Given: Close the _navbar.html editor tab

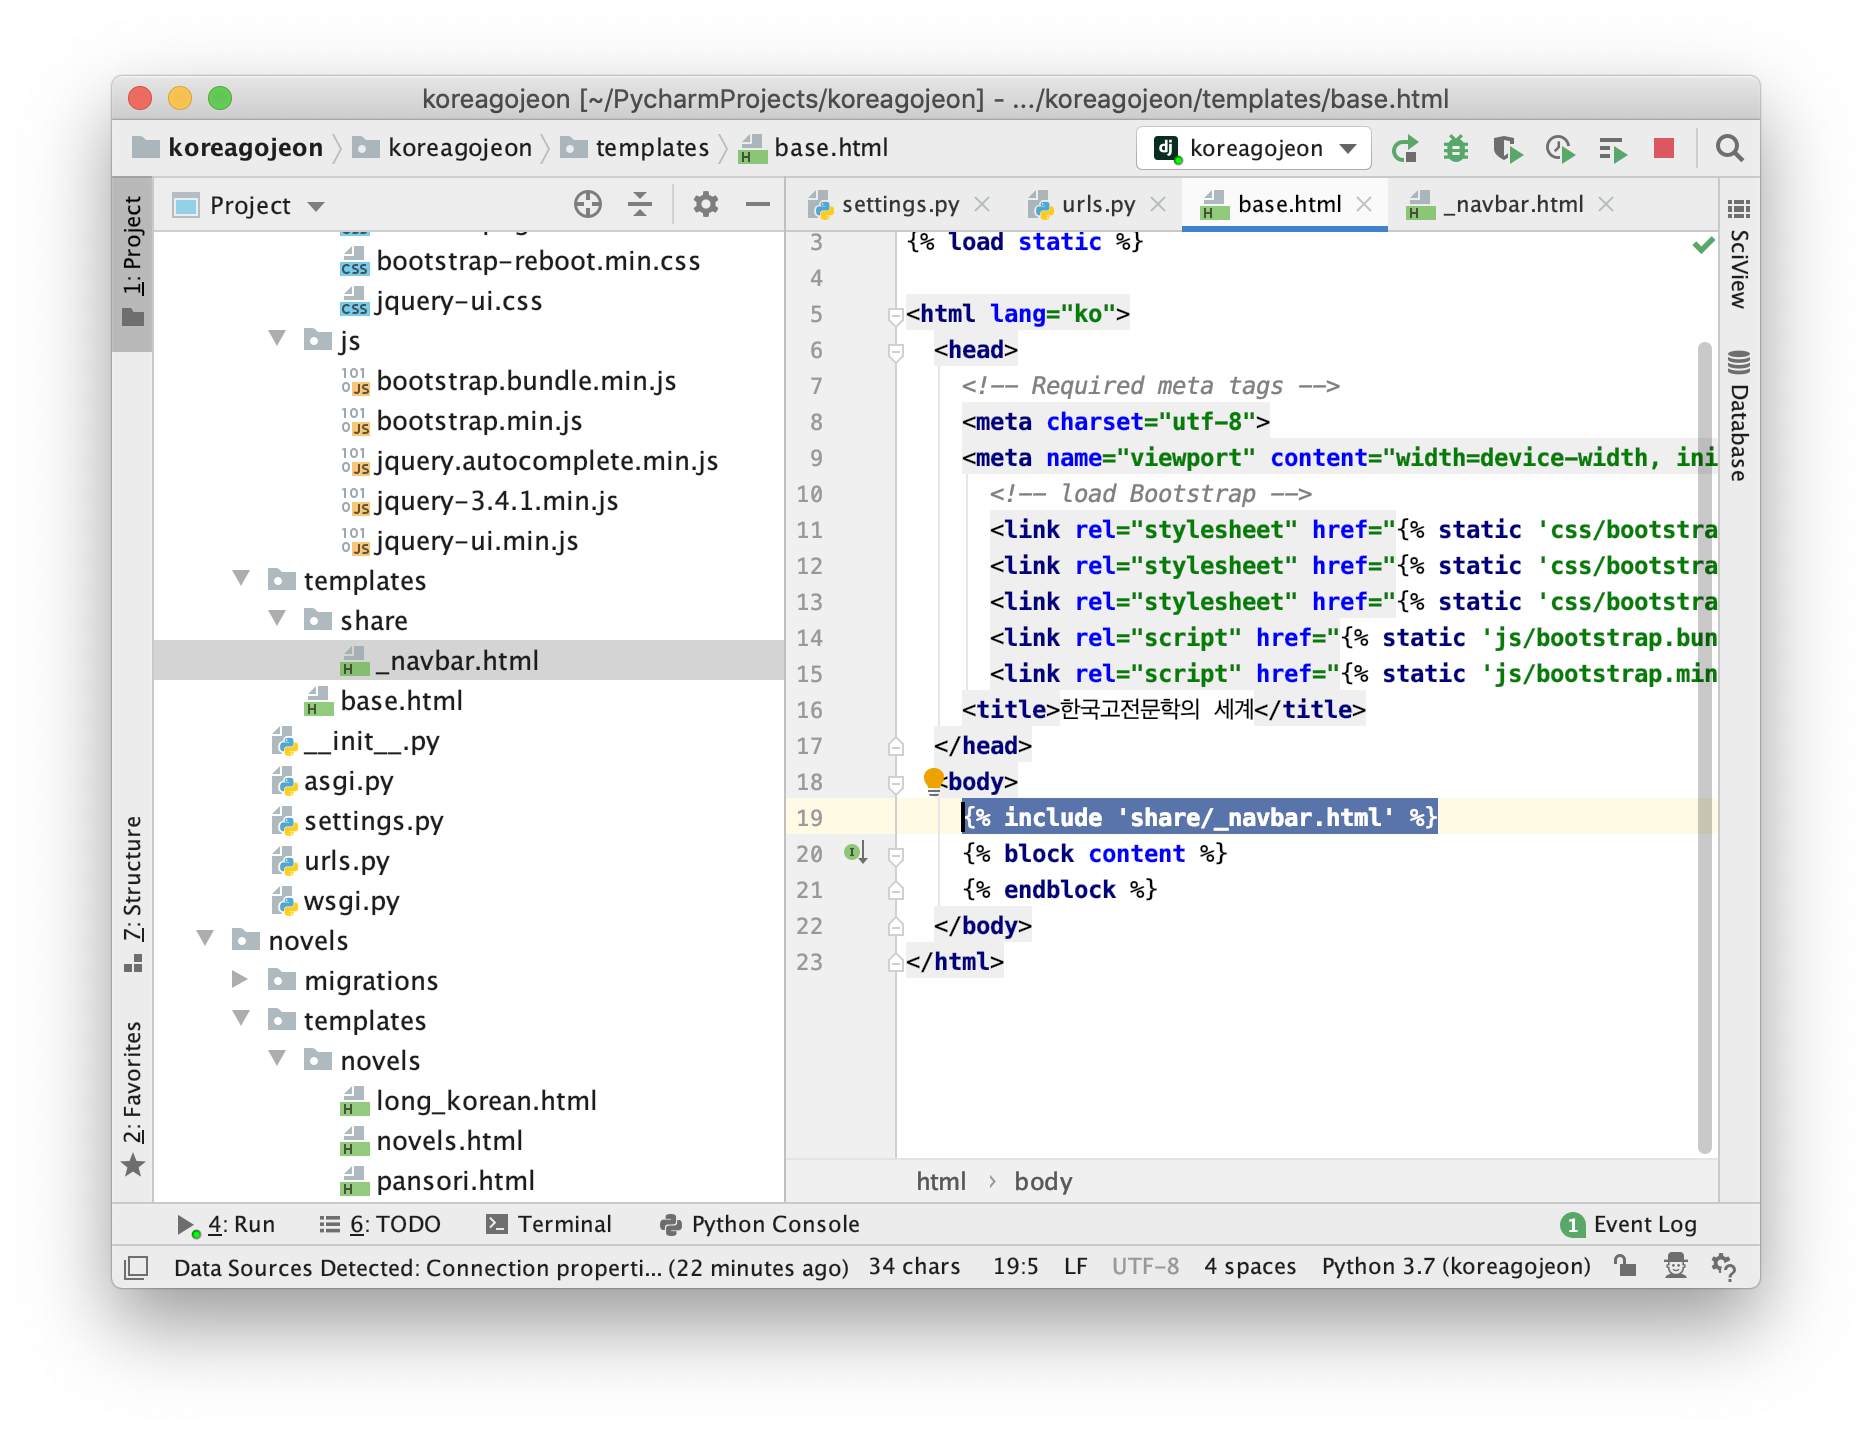Looking at the screenshot, I should (1606, 204).
